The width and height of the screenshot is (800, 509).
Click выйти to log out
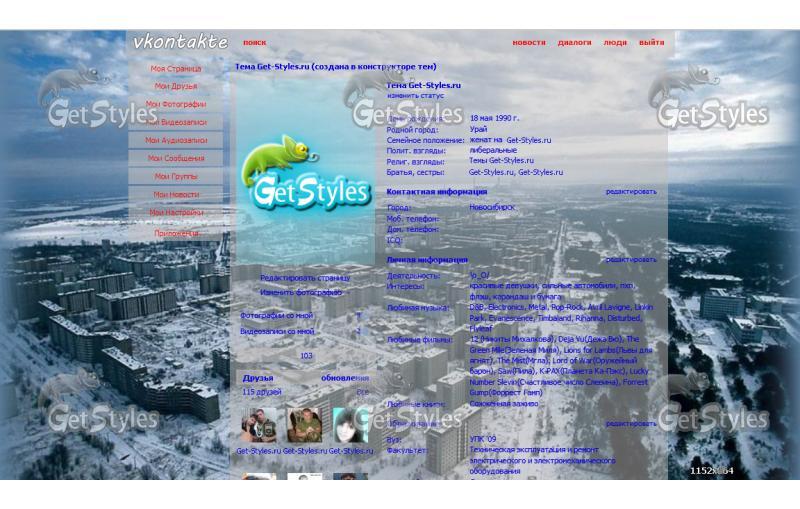click(652, 43)
